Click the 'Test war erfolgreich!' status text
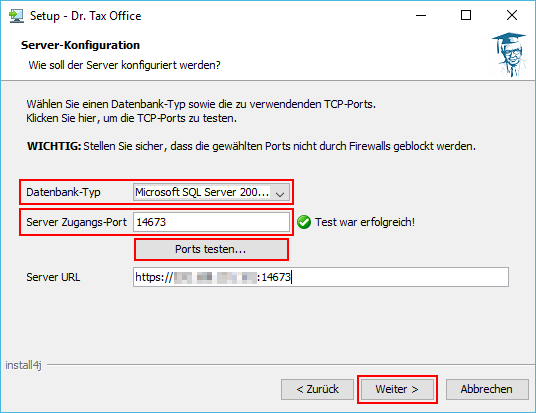The image size is (536, 413). 365,222
